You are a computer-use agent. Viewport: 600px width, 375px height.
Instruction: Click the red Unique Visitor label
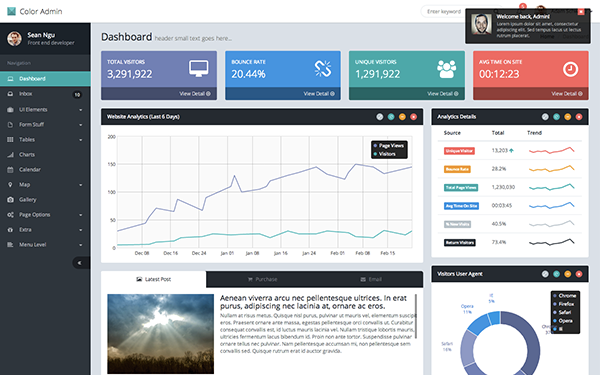(459, 151)
